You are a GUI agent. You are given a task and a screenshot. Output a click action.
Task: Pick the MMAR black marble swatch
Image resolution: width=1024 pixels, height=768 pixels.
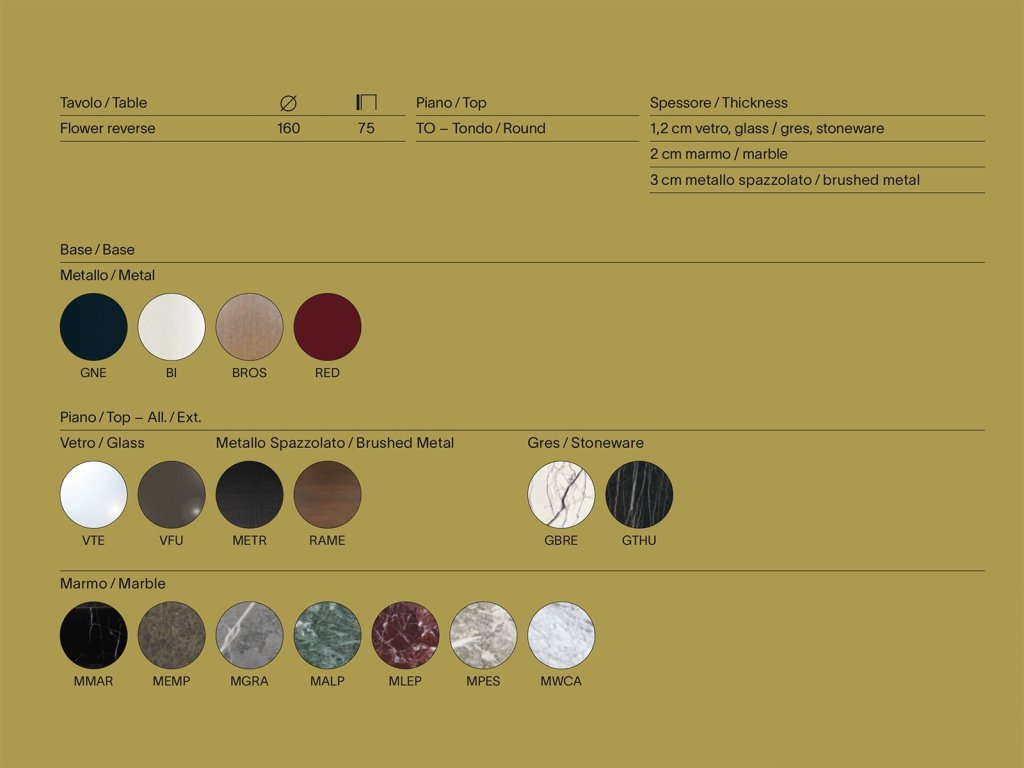pyautogui.click(x=94, y=635)
